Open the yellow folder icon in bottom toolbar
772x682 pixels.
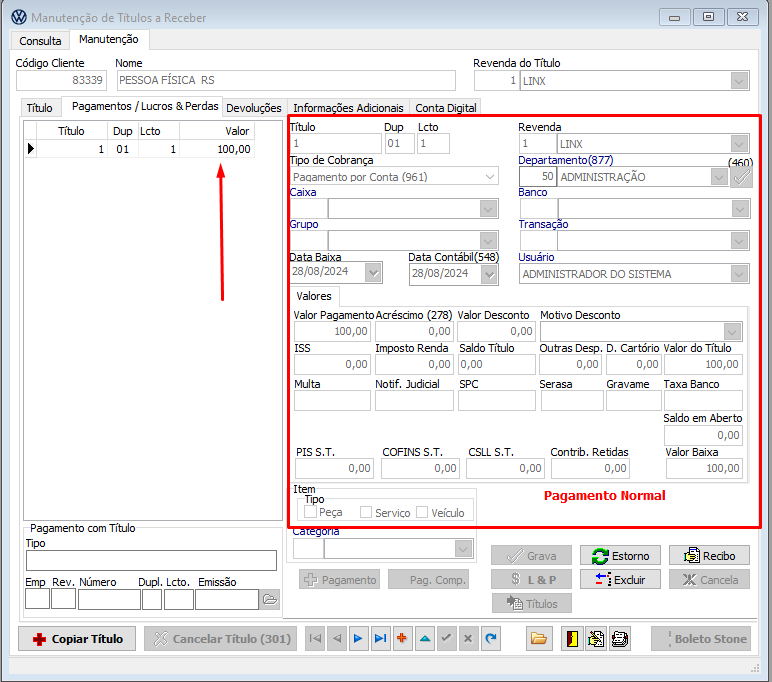coord(539,639)
